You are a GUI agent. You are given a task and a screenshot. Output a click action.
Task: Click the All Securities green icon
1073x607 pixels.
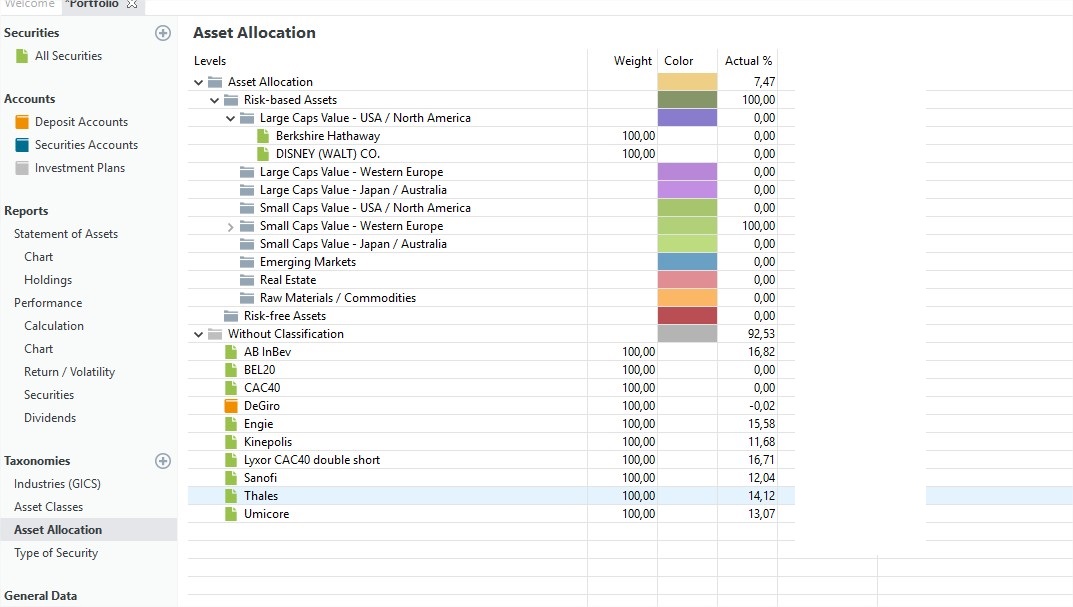pyautogui.click(x=22, y=56)
